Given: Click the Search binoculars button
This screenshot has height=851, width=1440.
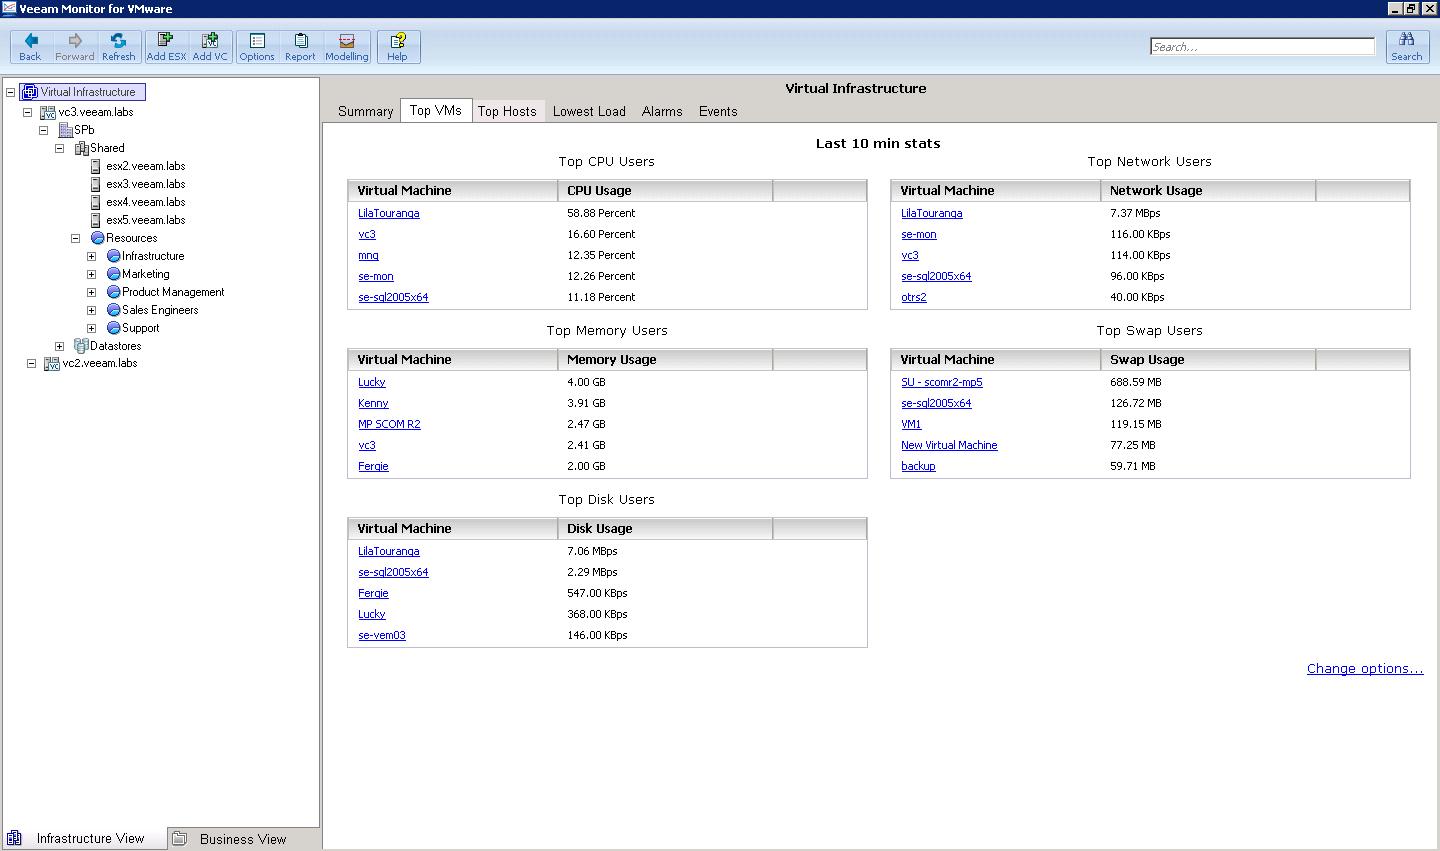Looking at the screenshot, I should [x=1406, y=47].
